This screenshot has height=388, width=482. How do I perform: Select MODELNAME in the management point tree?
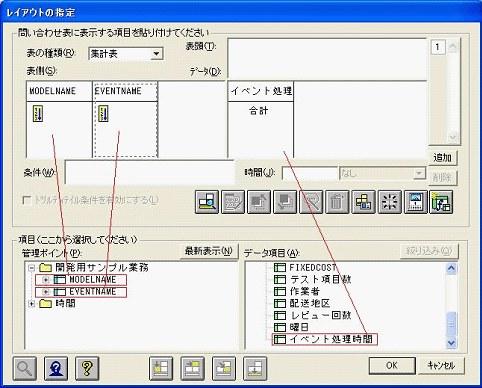(92, 280)
